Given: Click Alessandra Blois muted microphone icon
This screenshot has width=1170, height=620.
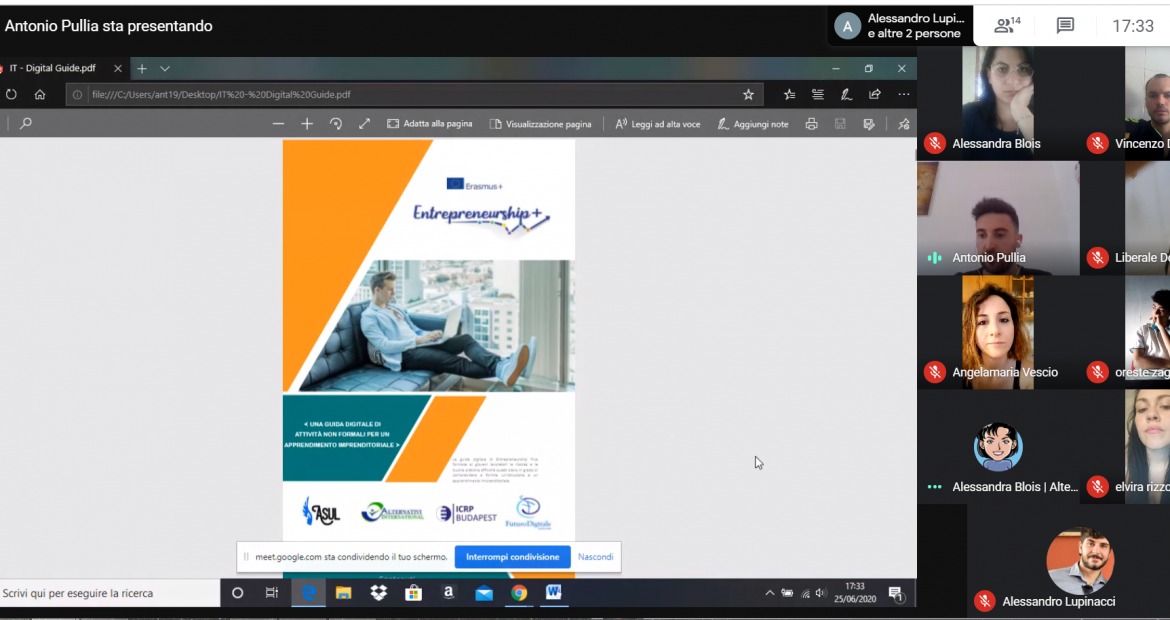Looking at the screenshot, I should pos(935,143).
